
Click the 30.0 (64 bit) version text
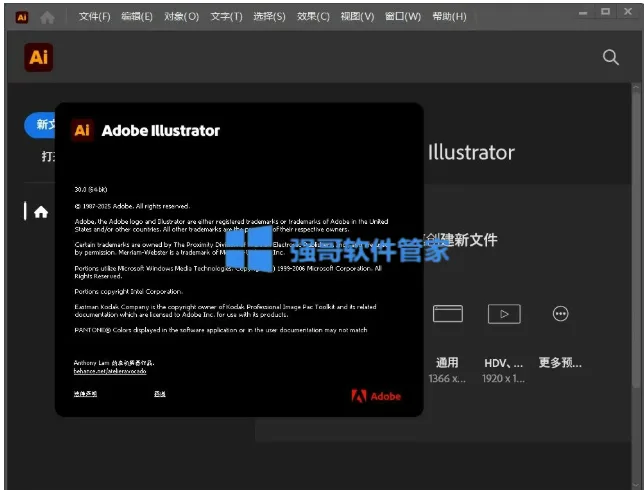[91, 189]
